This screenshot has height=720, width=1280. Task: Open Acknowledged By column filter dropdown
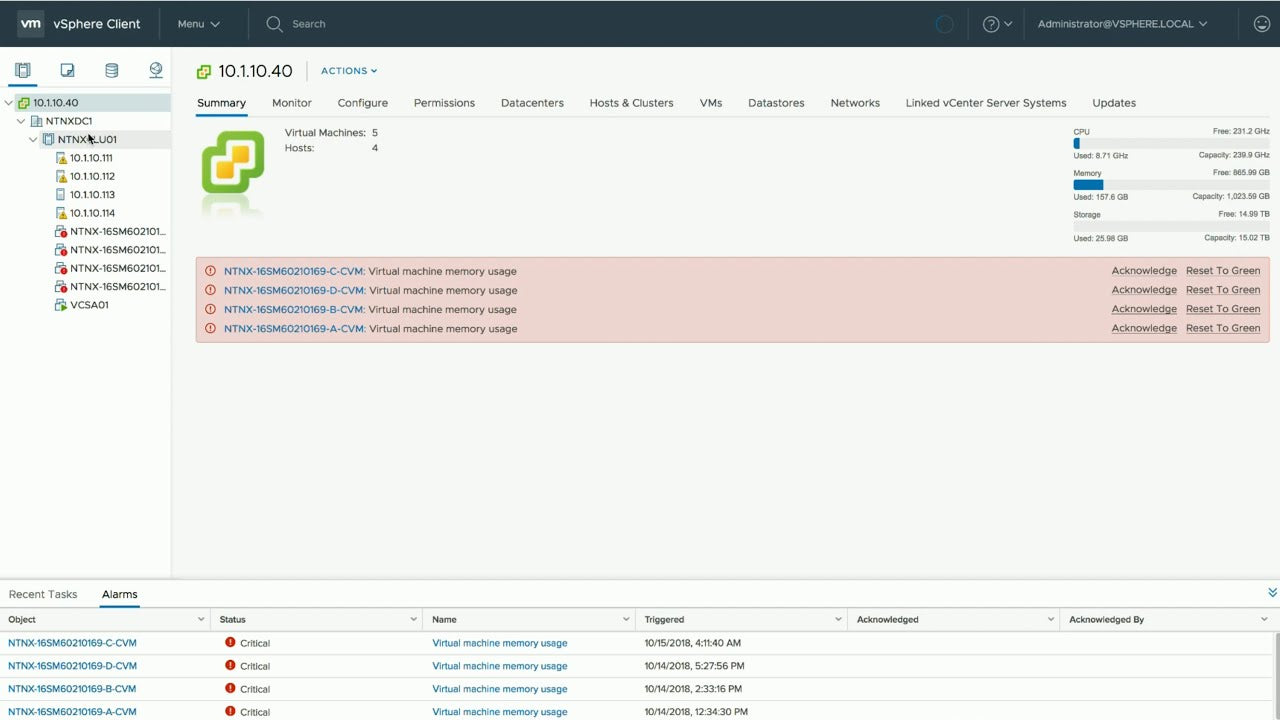(1264, 620)
